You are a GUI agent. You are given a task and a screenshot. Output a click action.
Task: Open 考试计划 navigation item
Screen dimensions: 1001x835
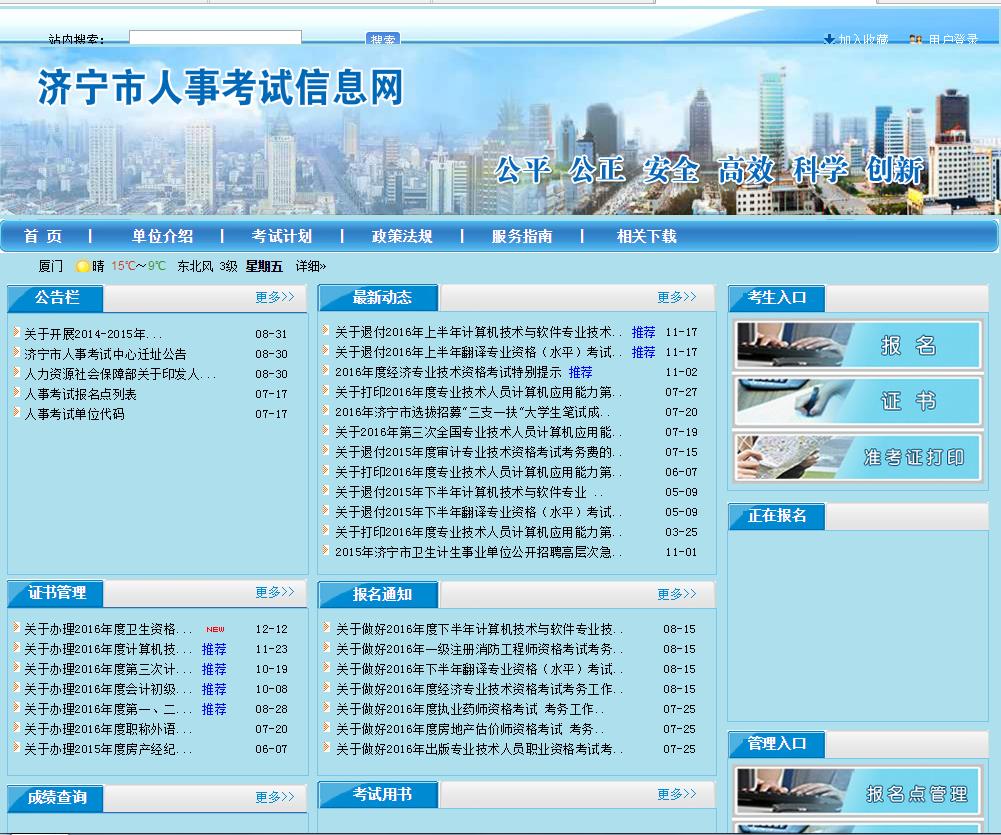tap(282, 236)
